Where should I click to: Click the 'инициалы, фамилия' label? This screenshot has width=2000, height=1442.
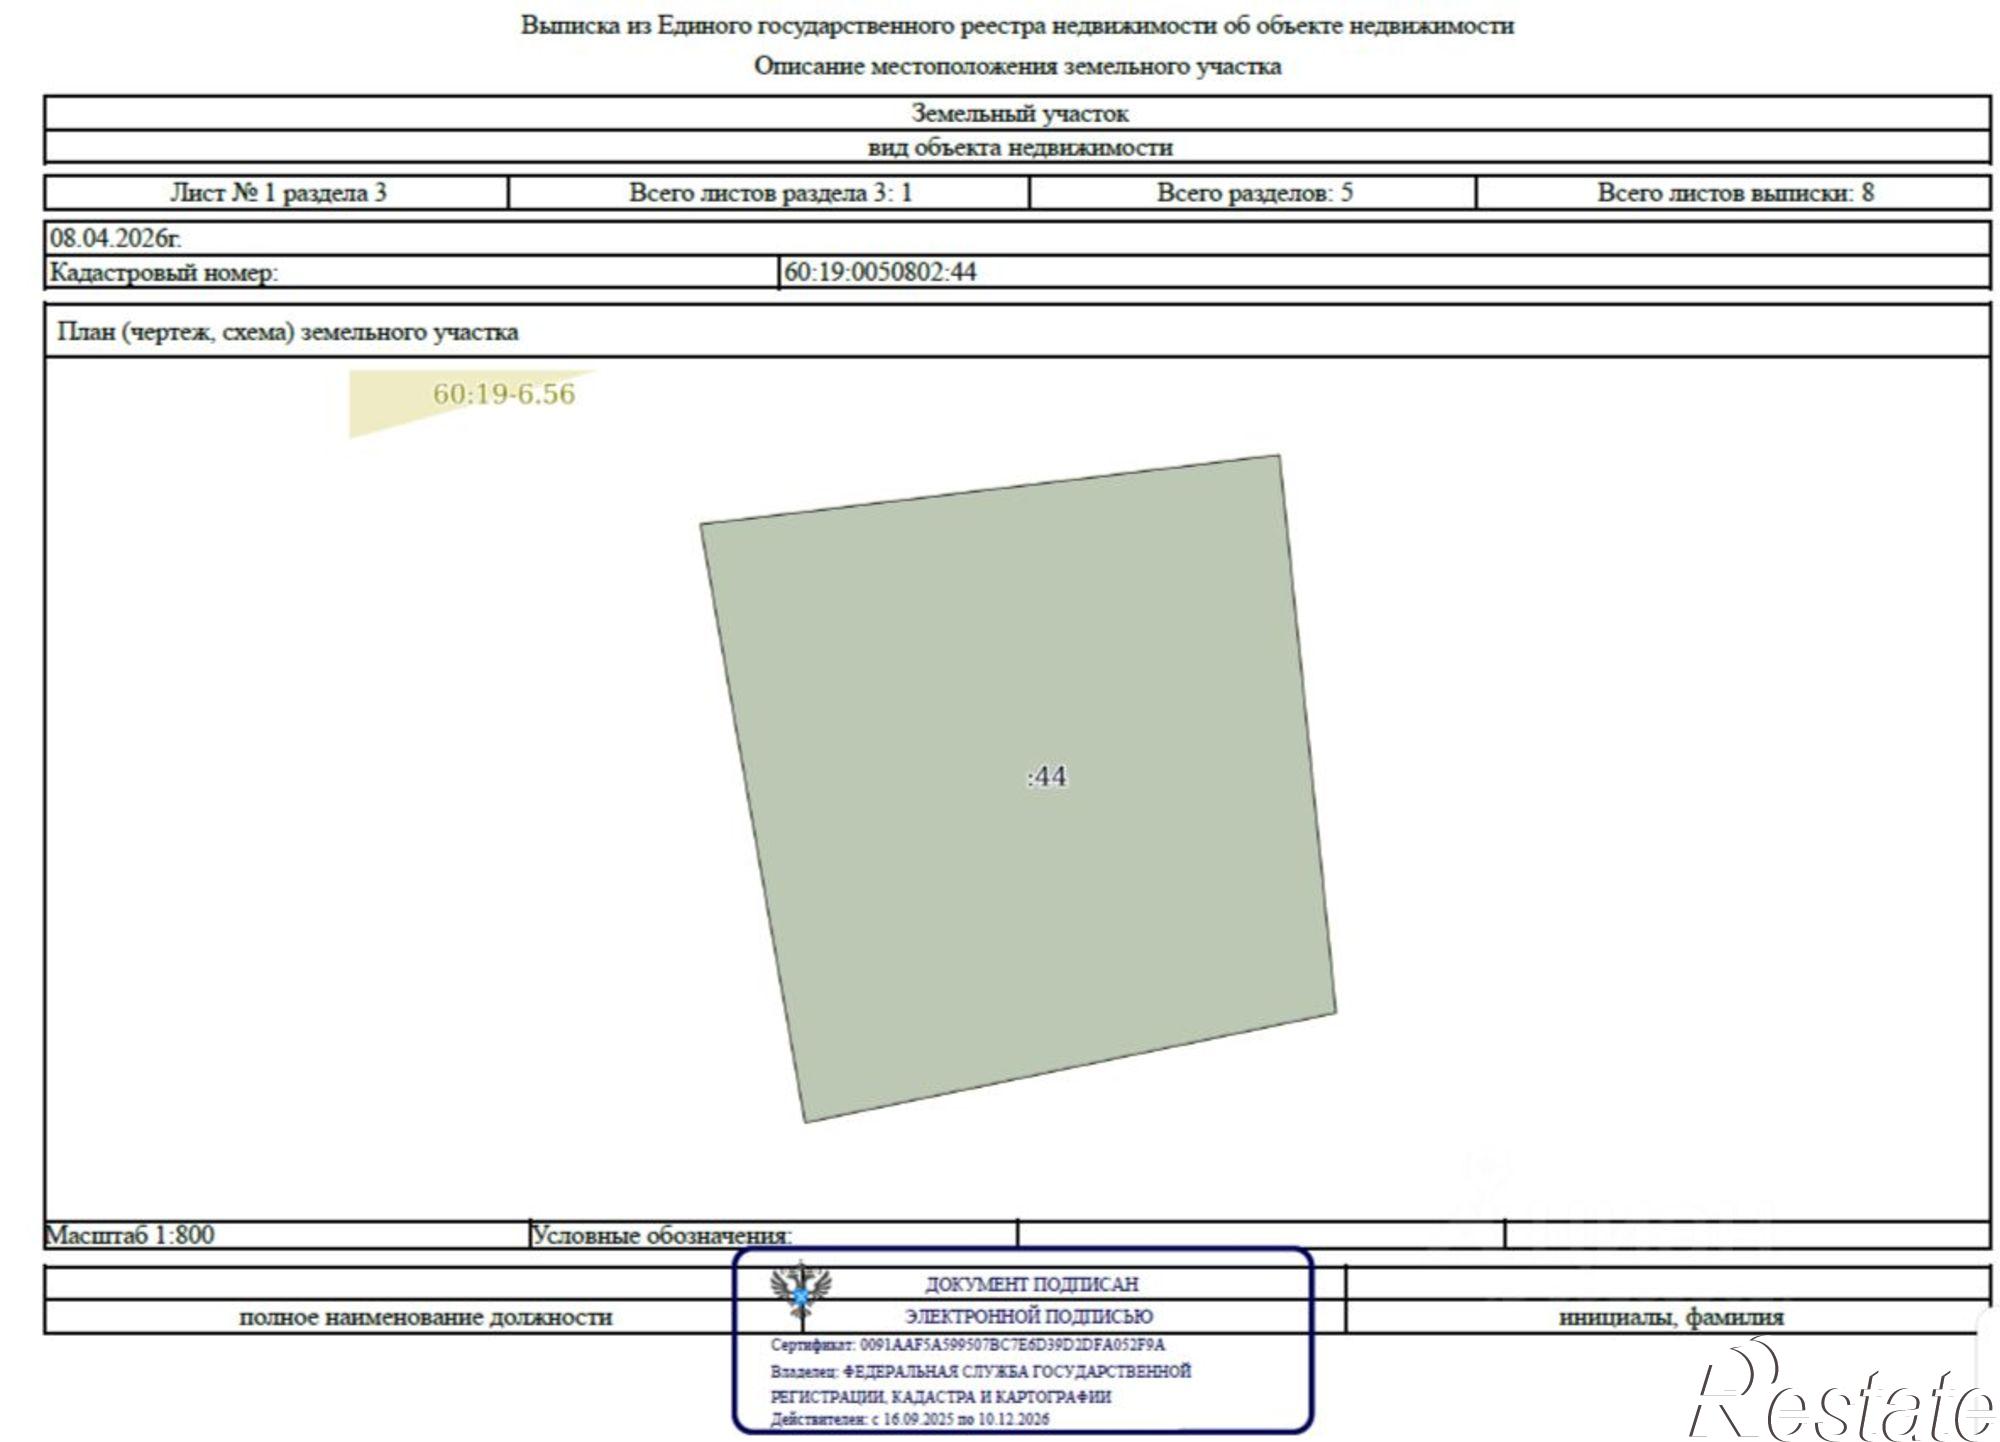pyautogui.click(x=1671, y=1317)
